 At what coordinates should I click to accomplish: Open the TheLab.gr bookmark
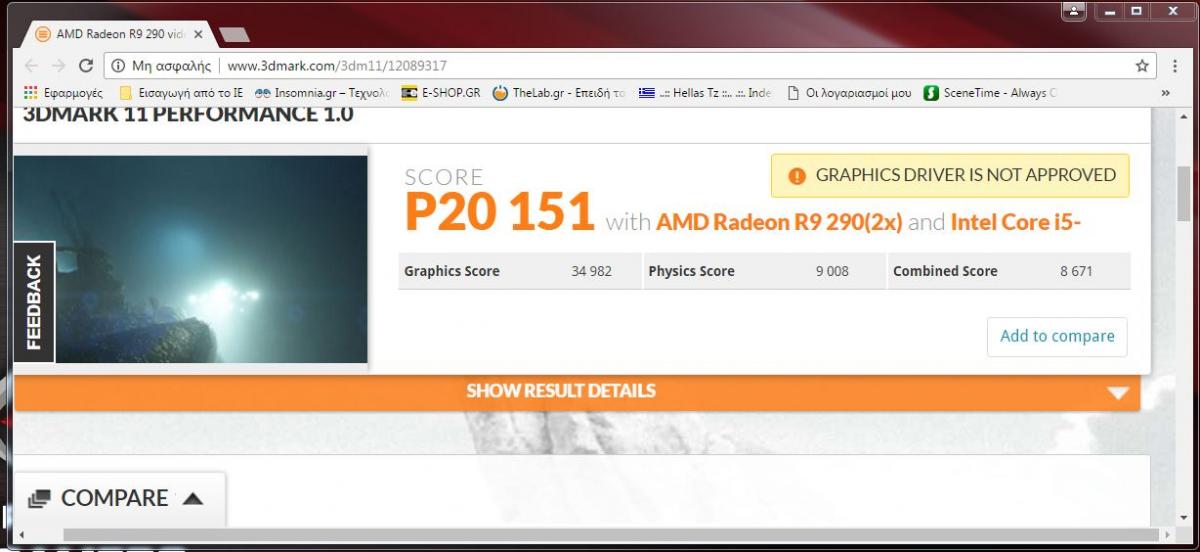559,93
